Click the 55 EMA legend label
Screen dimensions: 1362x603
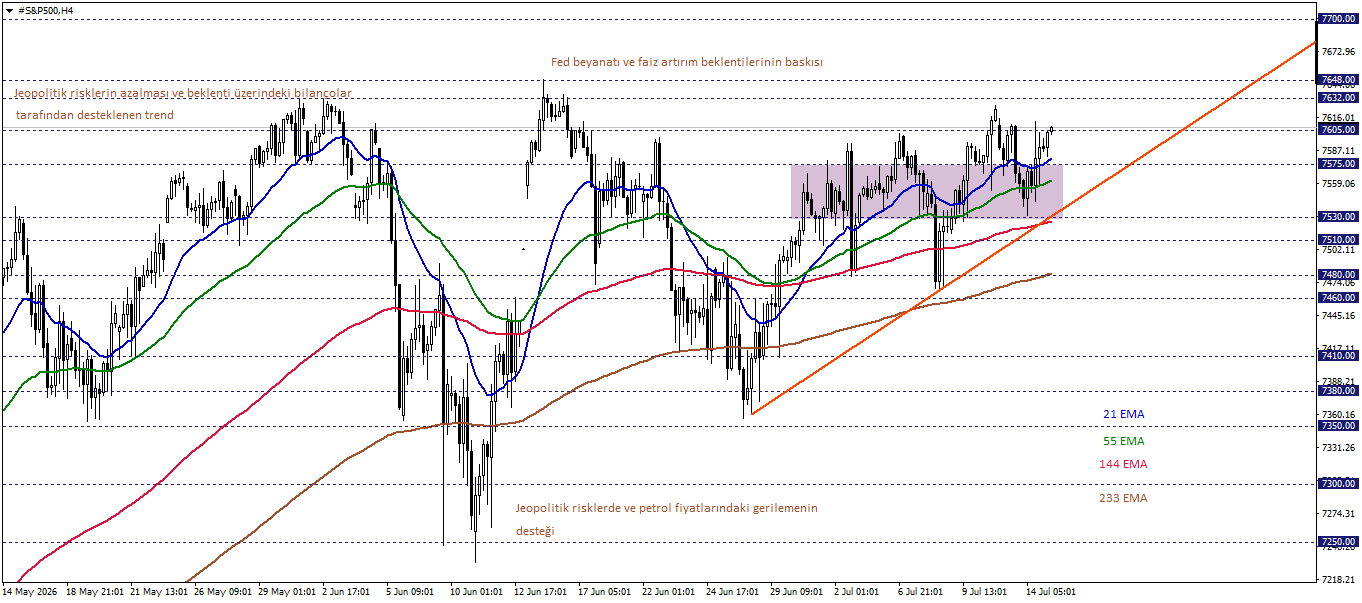pyautogui.click(x=1124, y=441)
